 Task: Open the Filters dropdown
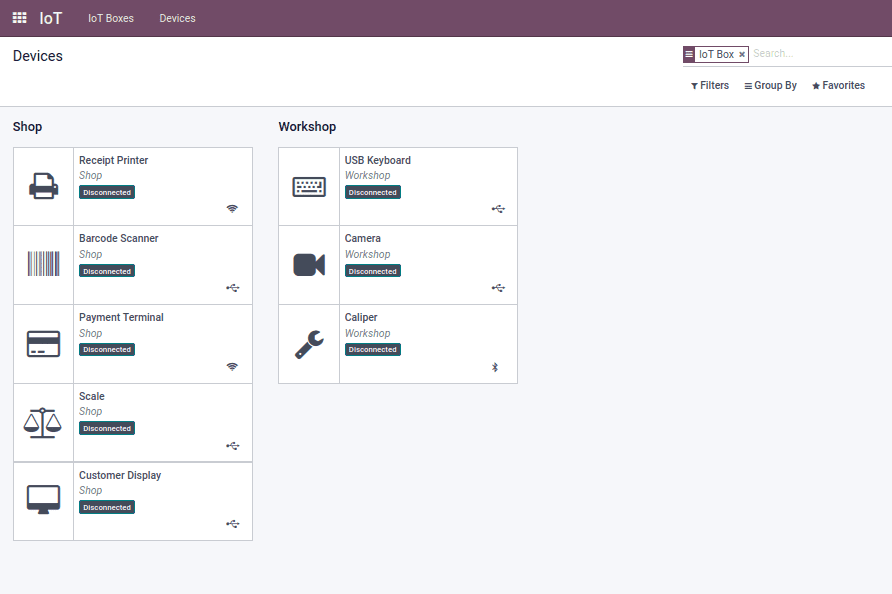(x=710, y=85)
